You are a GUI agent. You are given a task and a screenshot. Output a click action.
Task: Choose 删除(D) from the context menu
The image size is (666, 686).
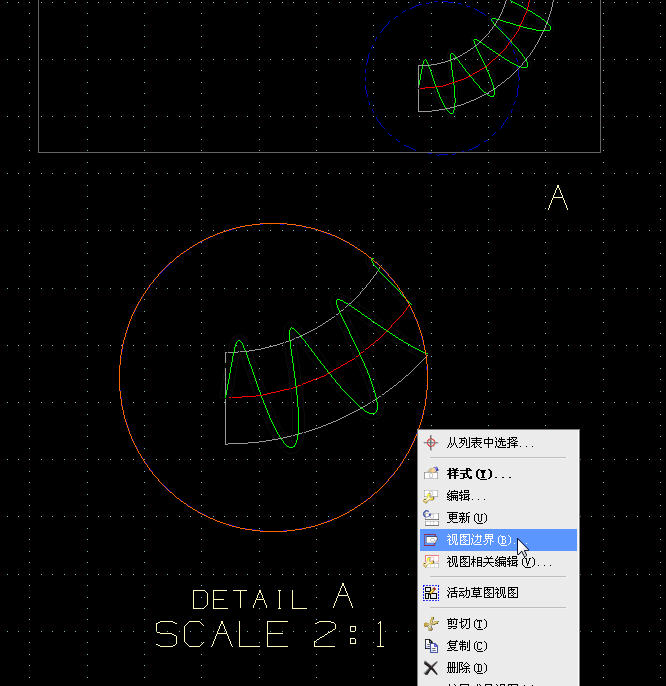pyautogui.click(x=498, y=668)
